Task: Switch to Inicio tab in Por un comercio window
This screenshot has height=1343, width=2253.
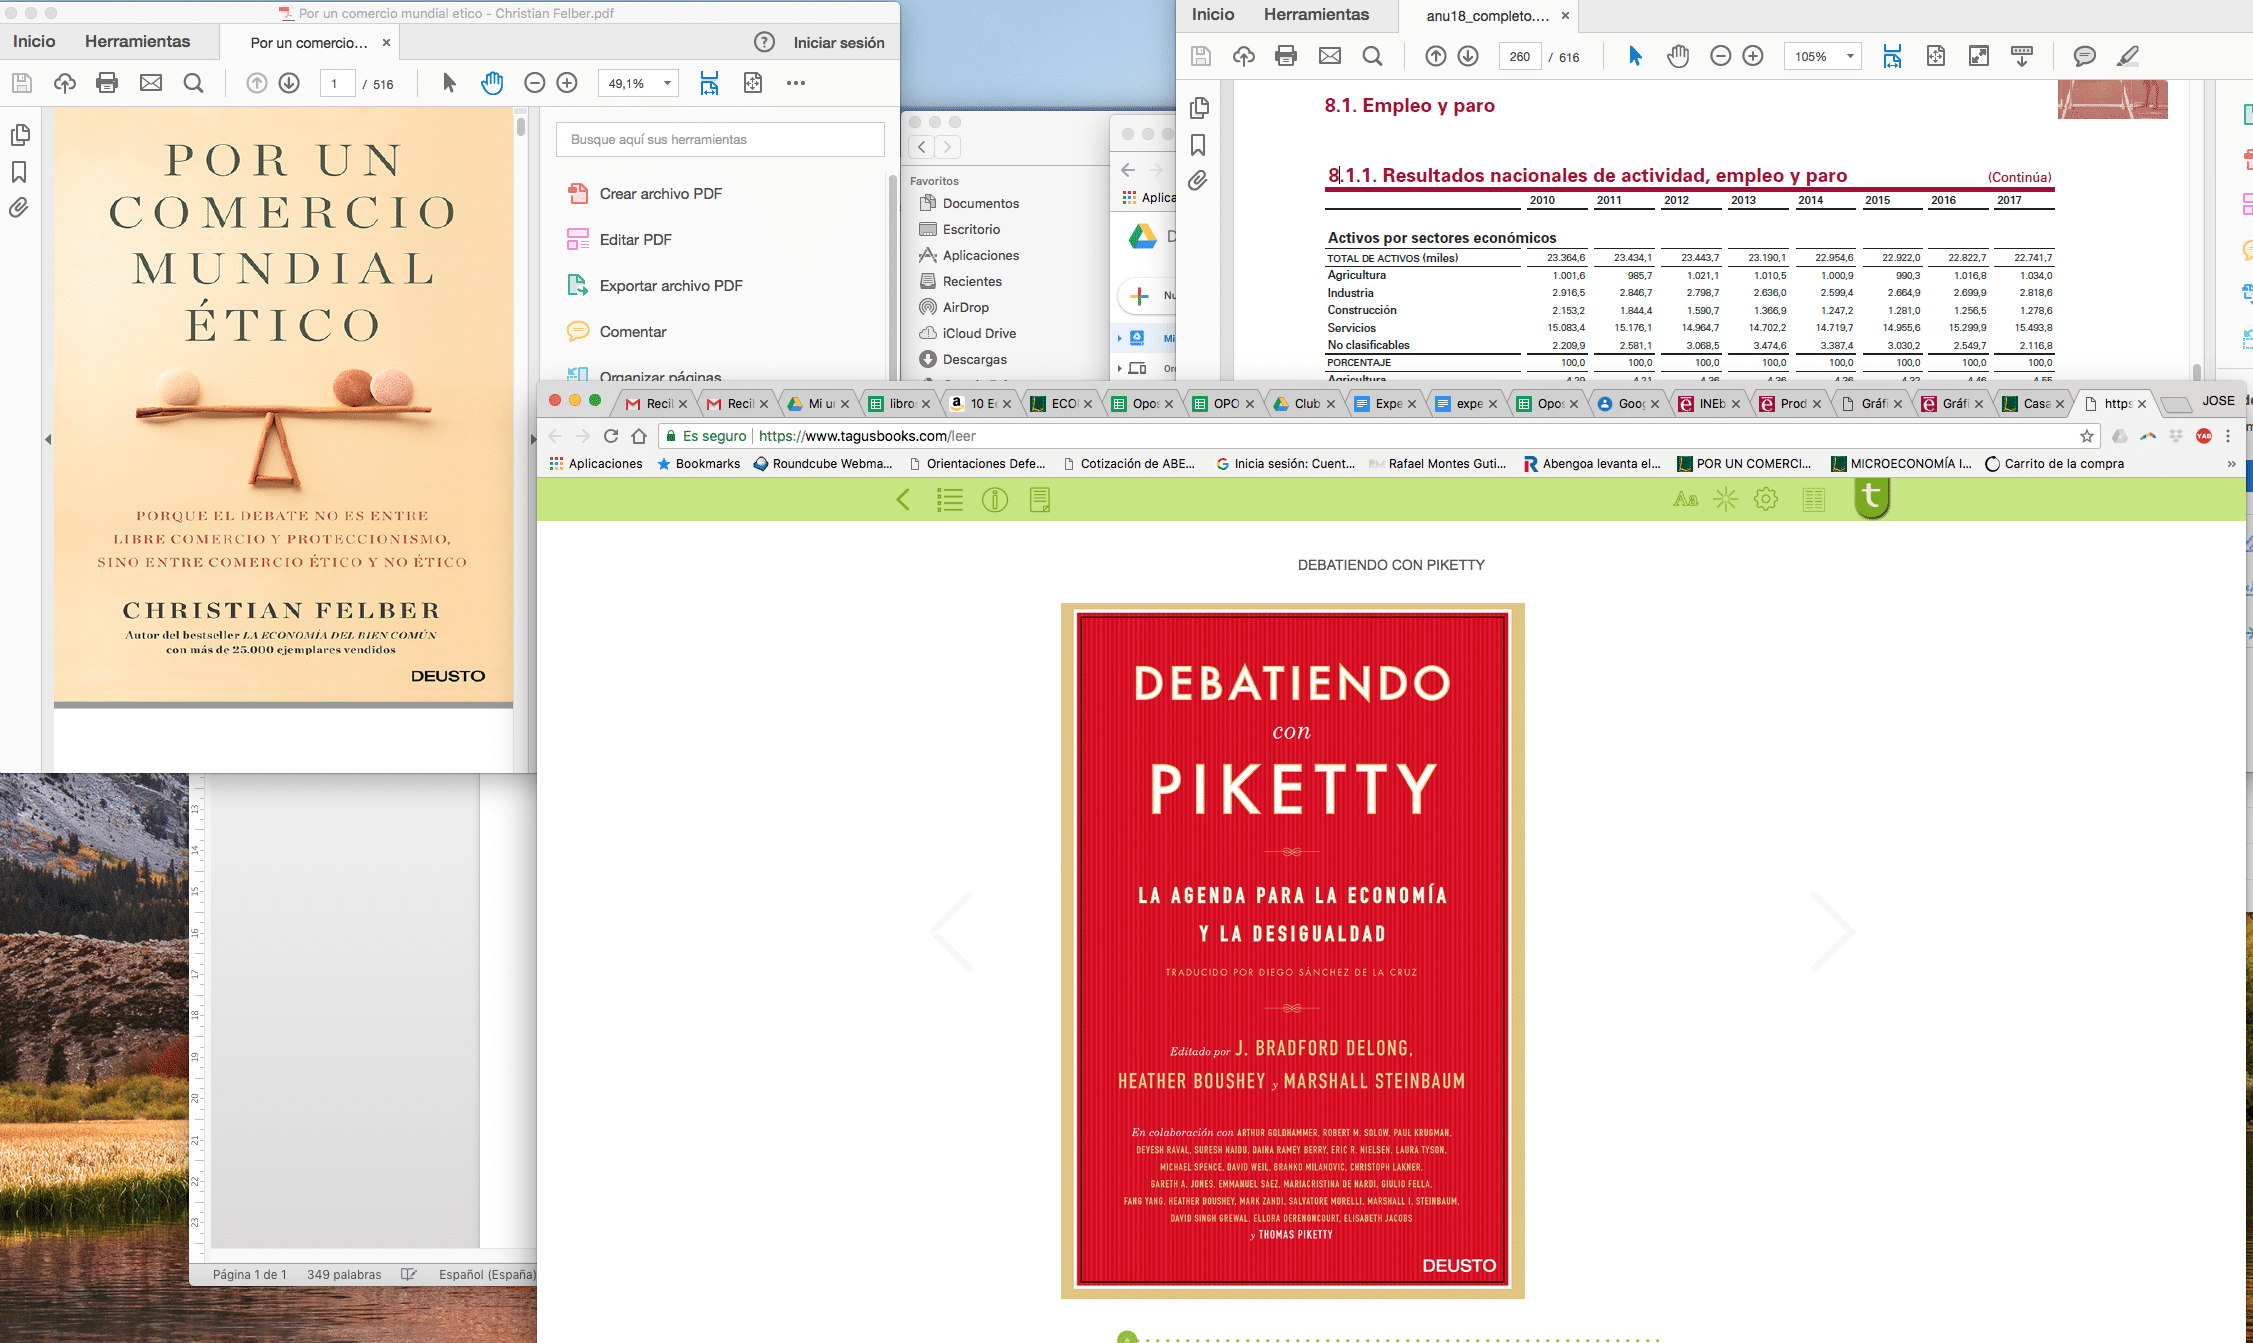Action: (x=34, y=41)
